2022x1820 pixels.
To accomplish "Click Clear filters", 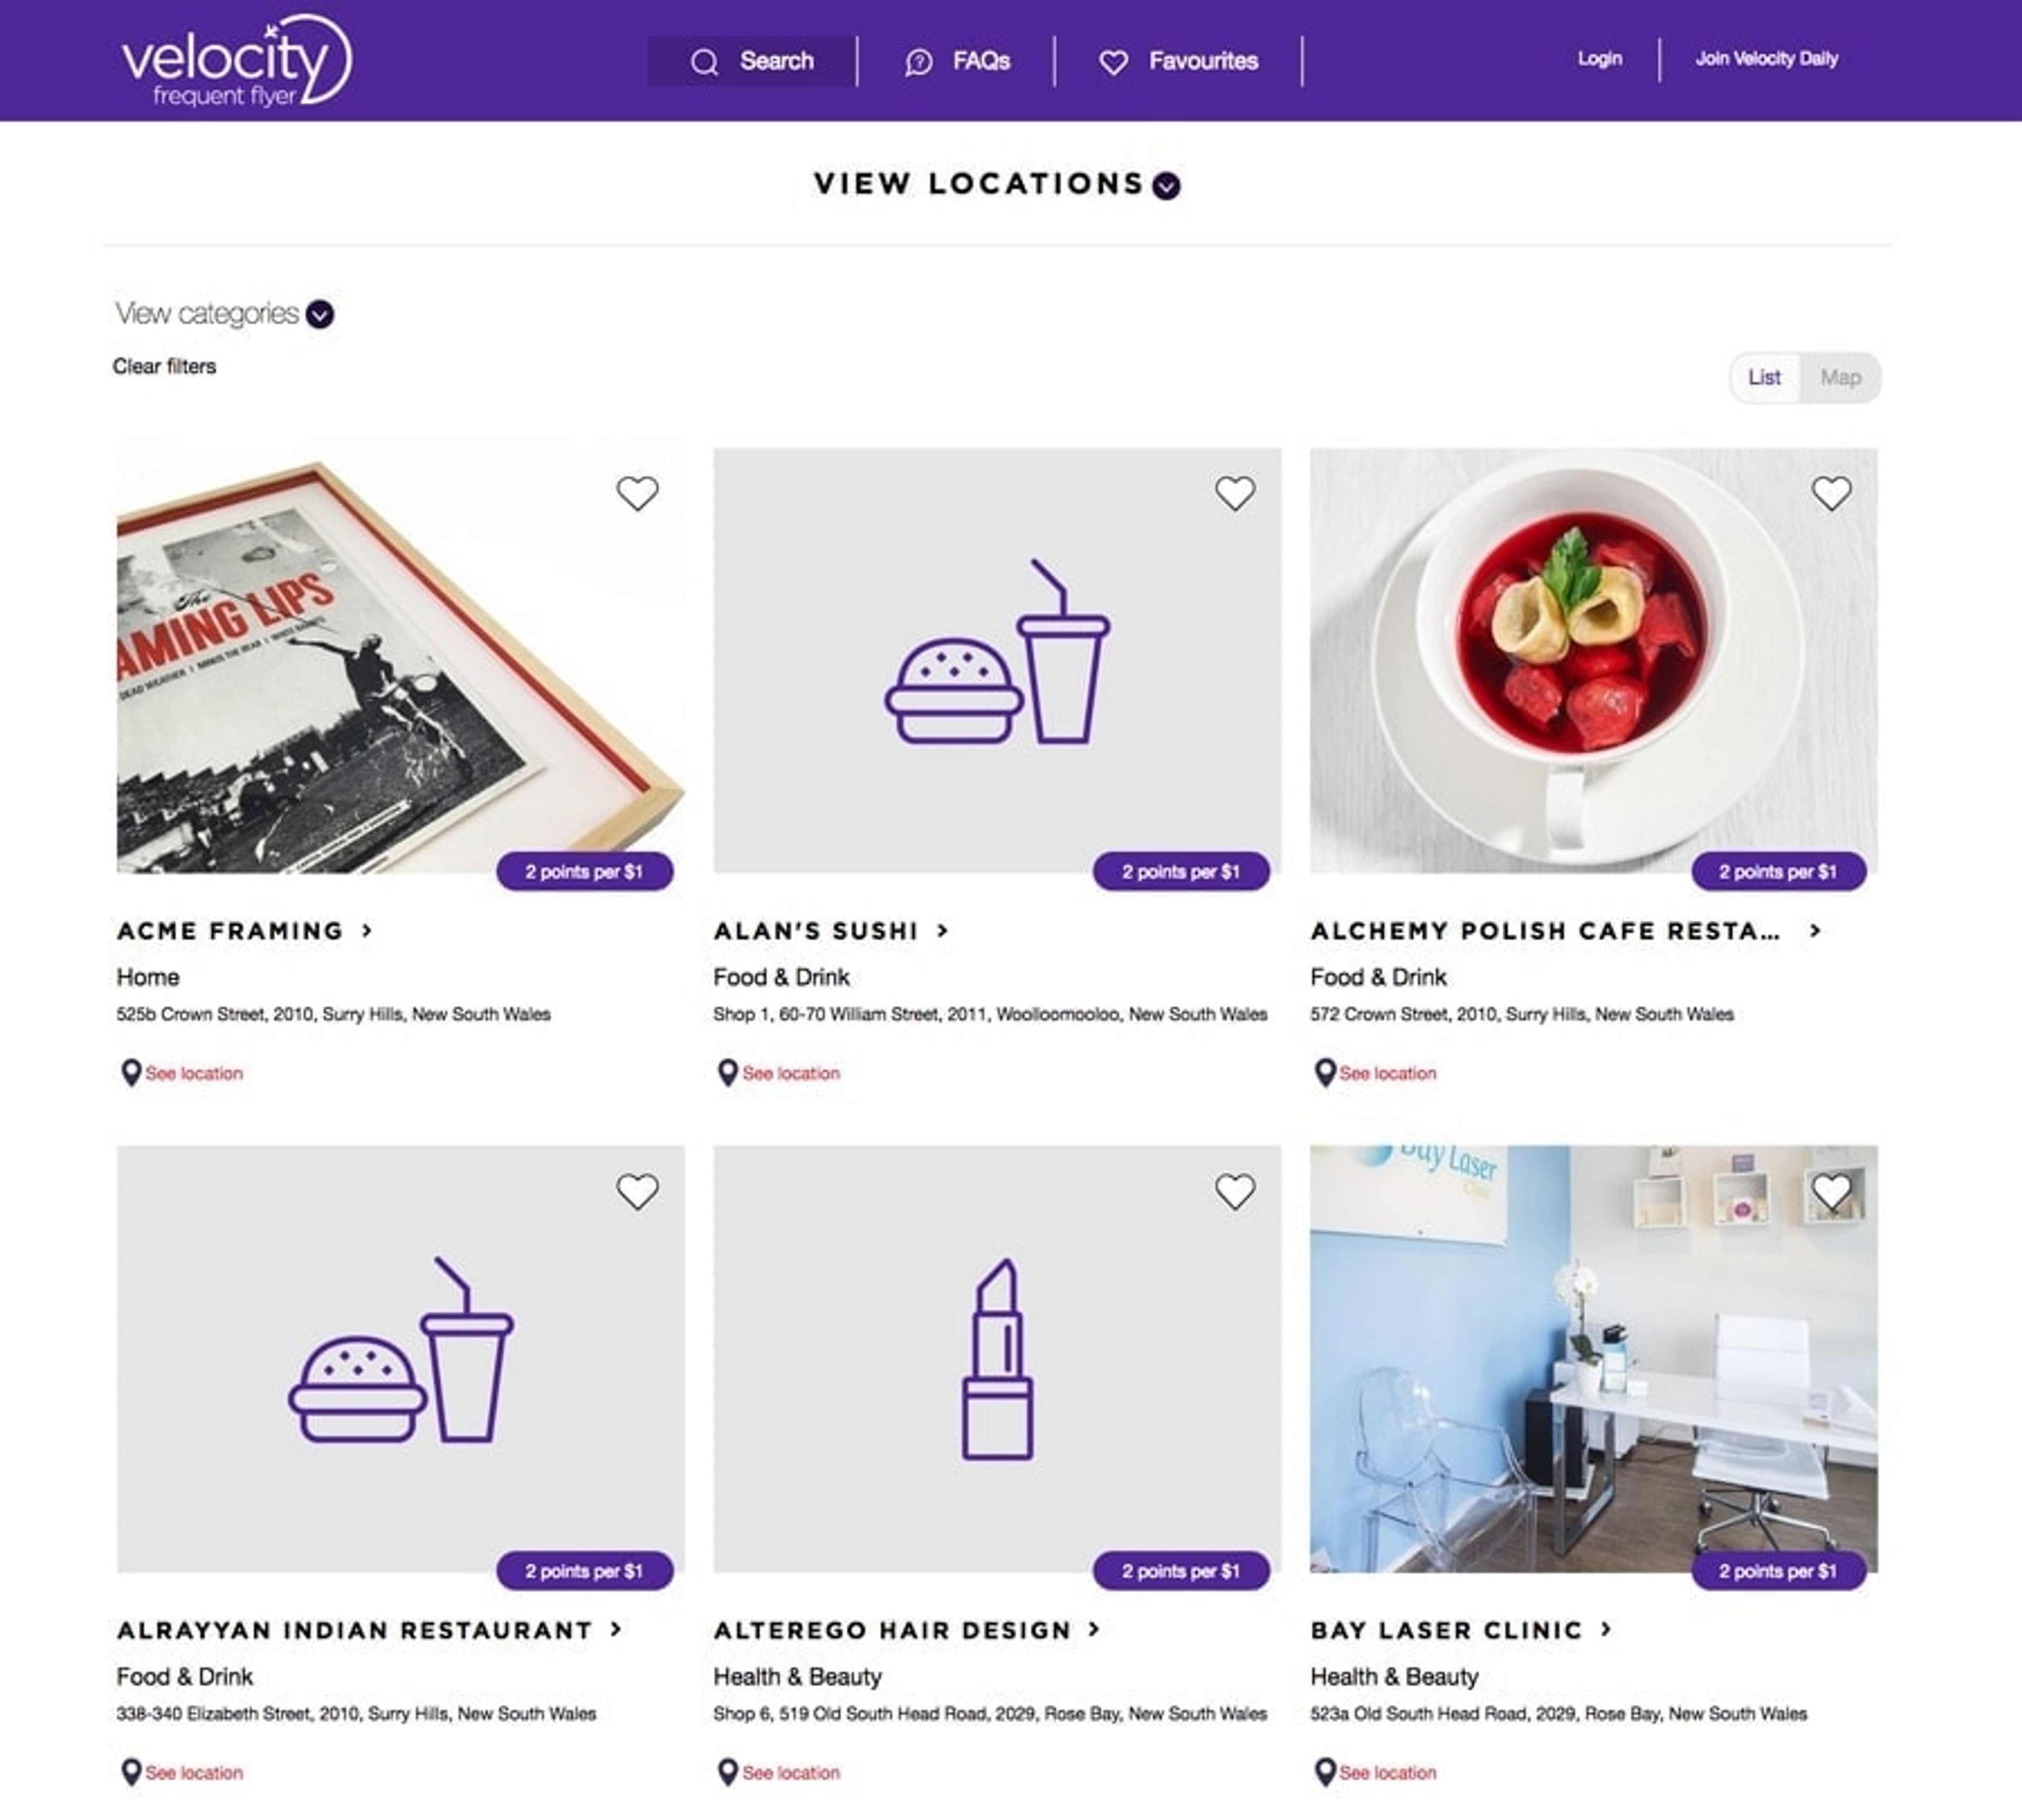I will click(164, 367).
